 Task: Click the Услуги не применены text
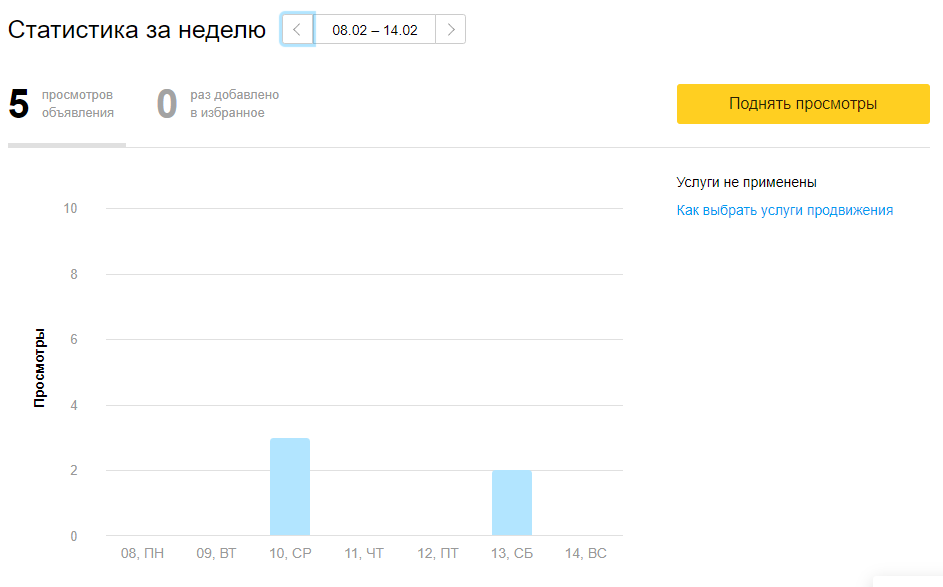coord(746,182)
